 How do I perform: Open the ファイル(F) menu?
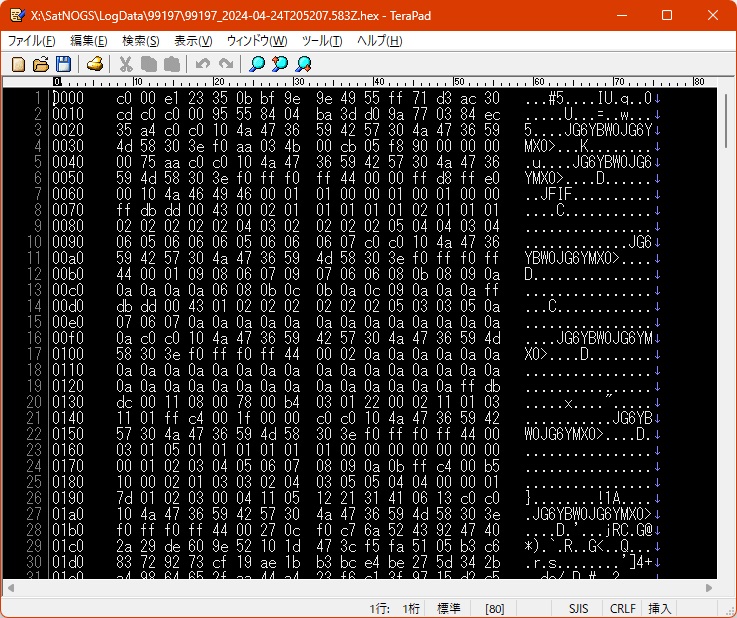click(32, 41)
